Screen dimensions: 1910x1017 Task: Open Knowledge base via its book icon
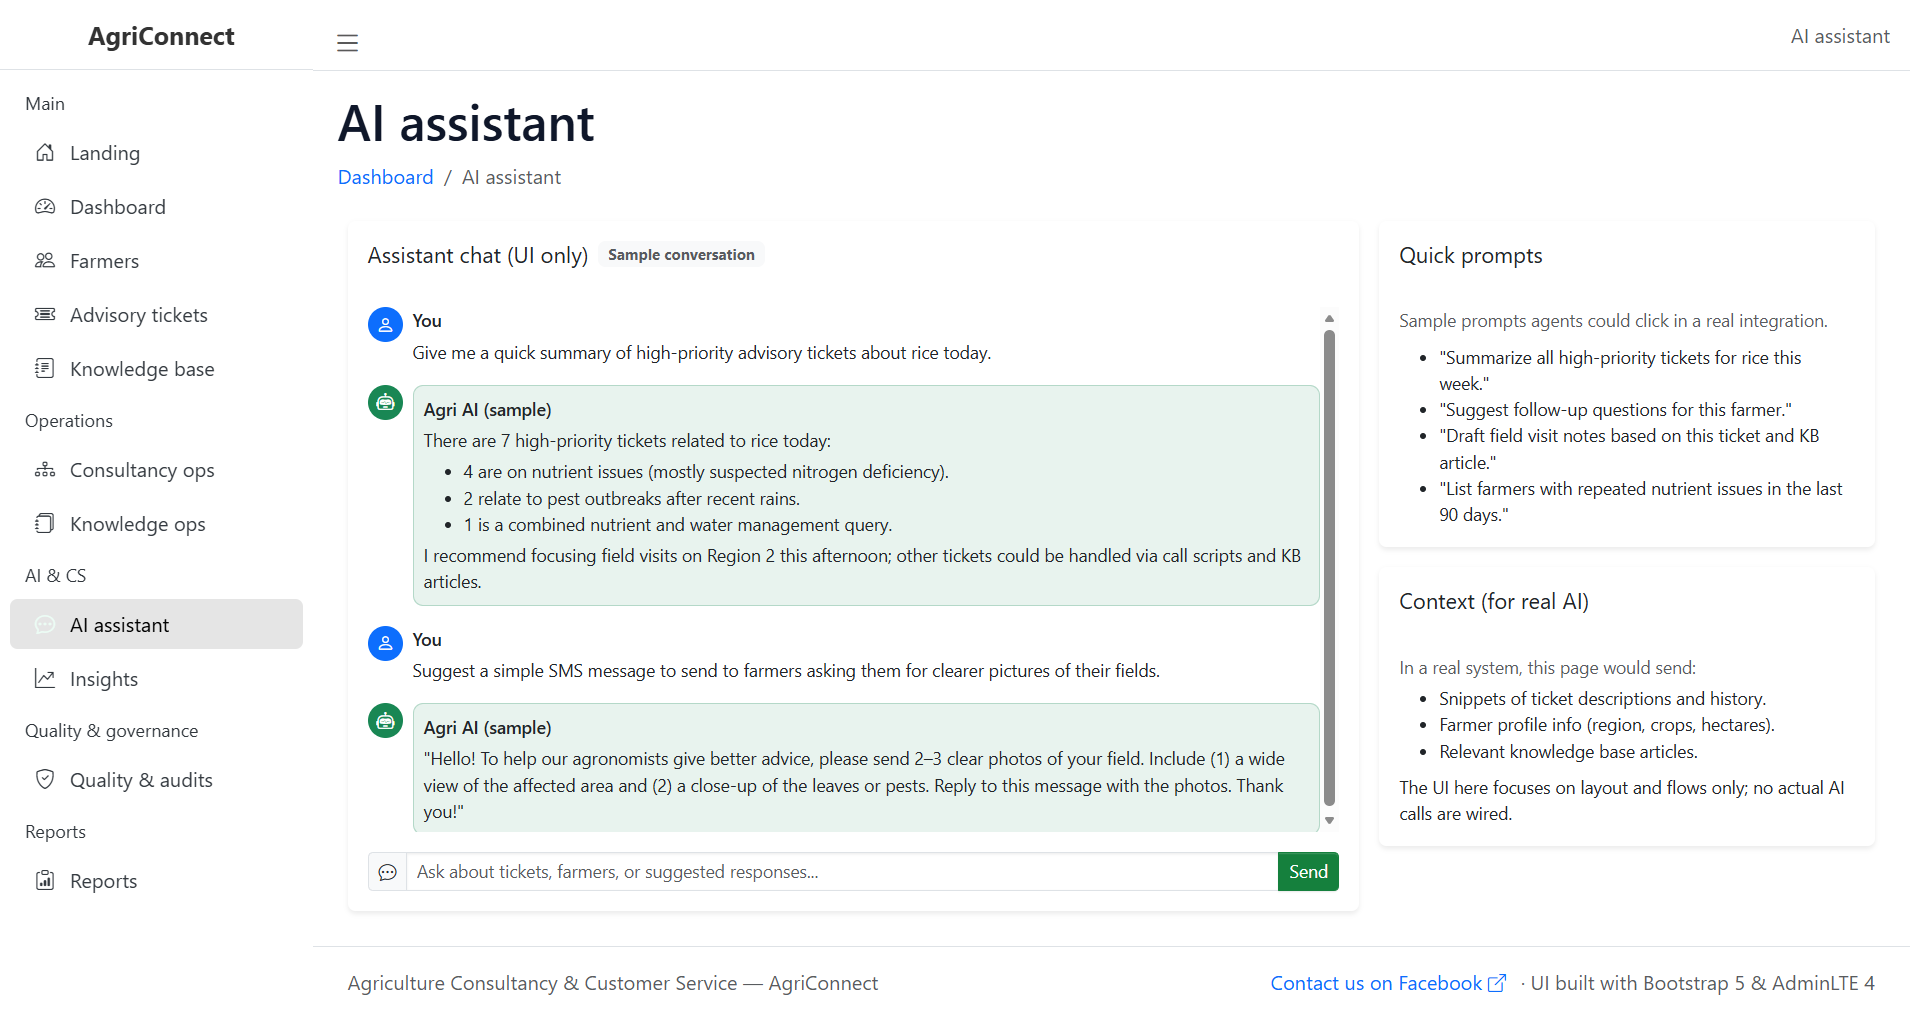(45, 368)
